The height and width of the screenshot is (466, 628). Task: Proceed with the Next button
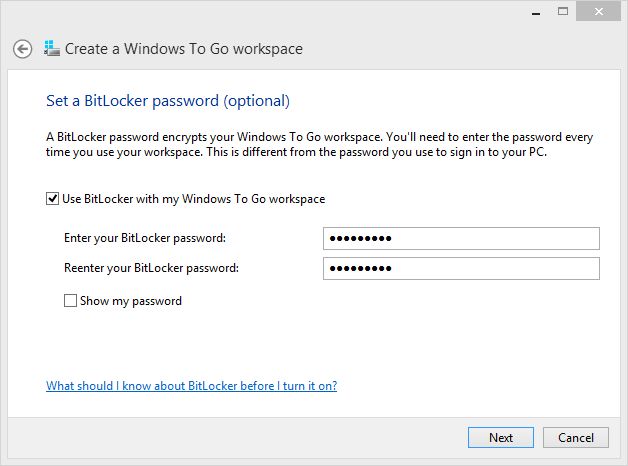(501, 438)
